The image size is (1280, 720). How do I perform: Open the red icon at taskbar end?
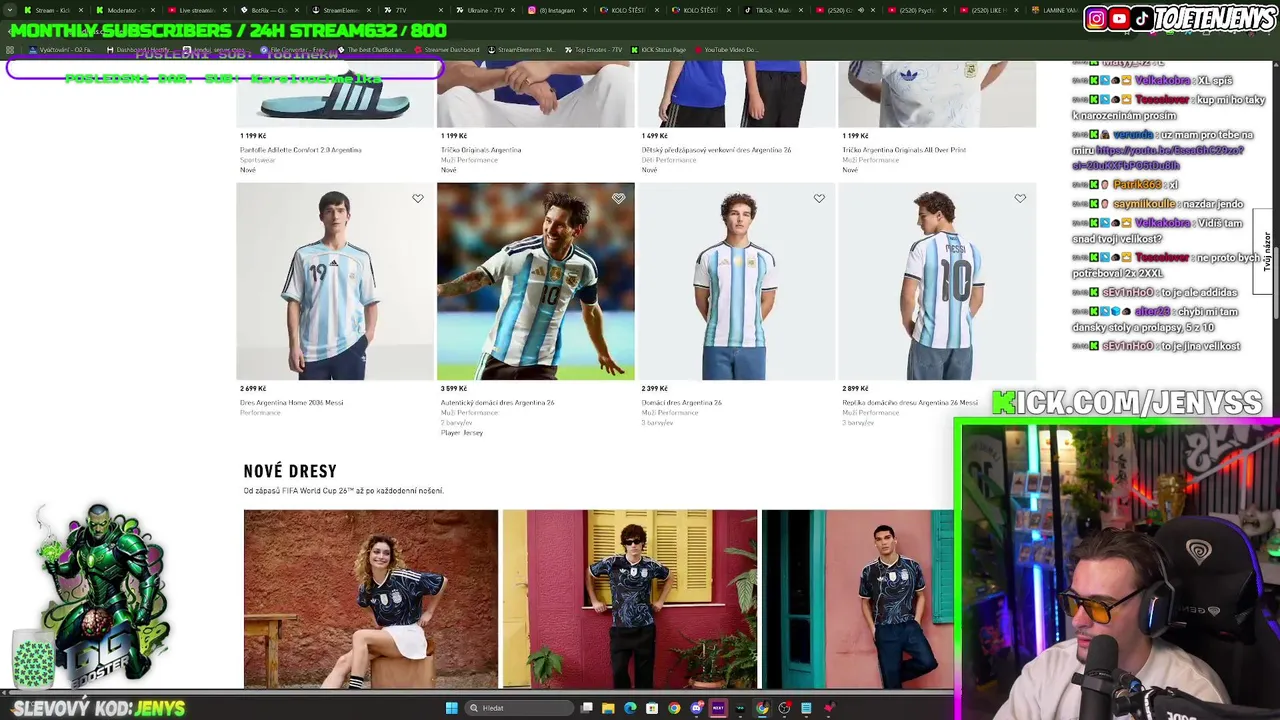coord(828,708)
